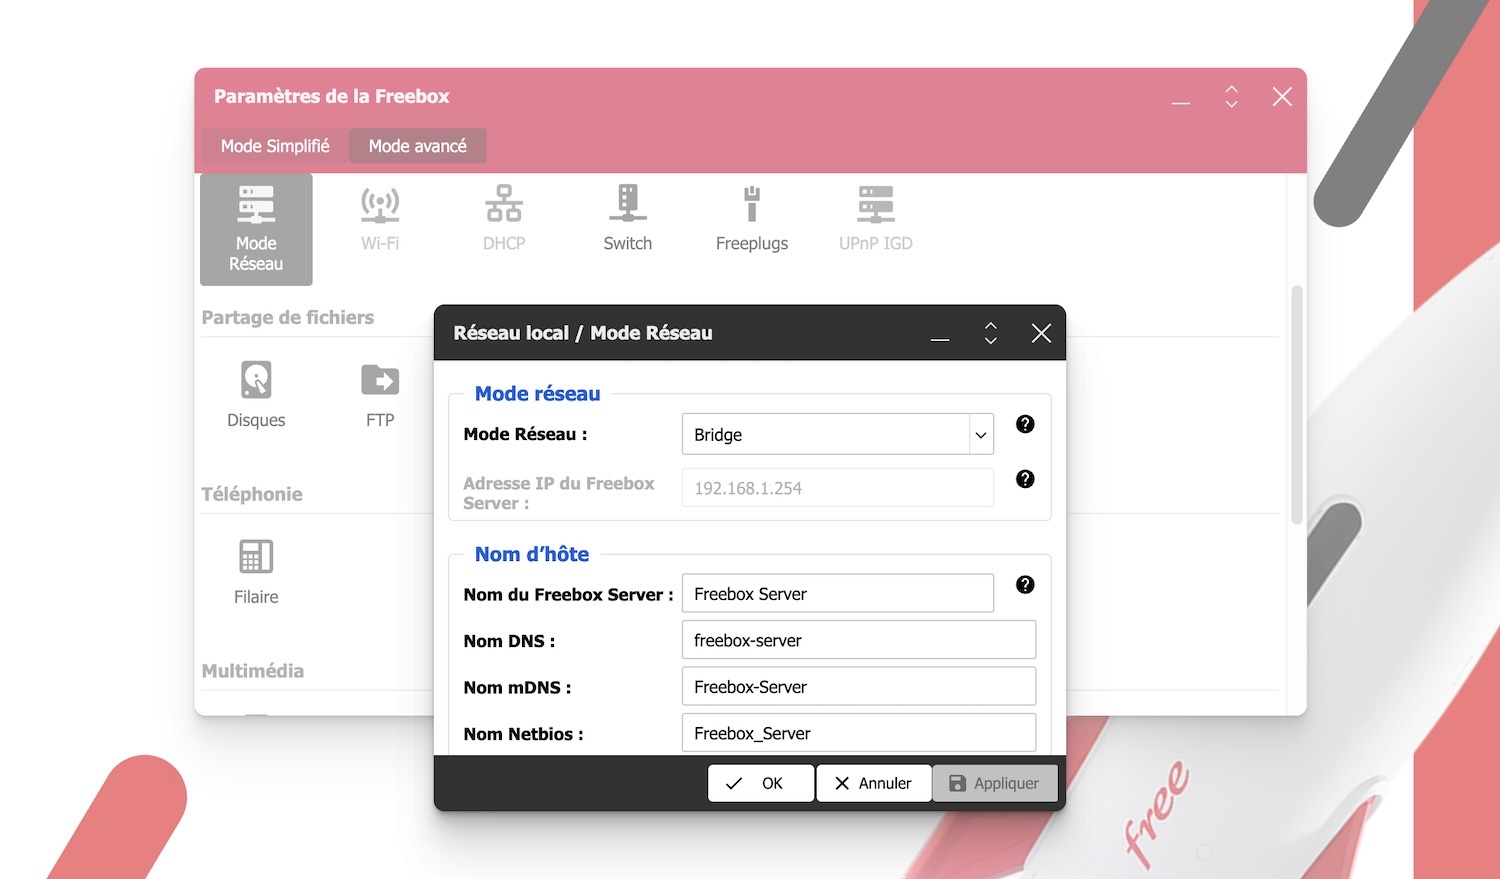
Task: Click the Annuler button
Action: pos(873,783)
